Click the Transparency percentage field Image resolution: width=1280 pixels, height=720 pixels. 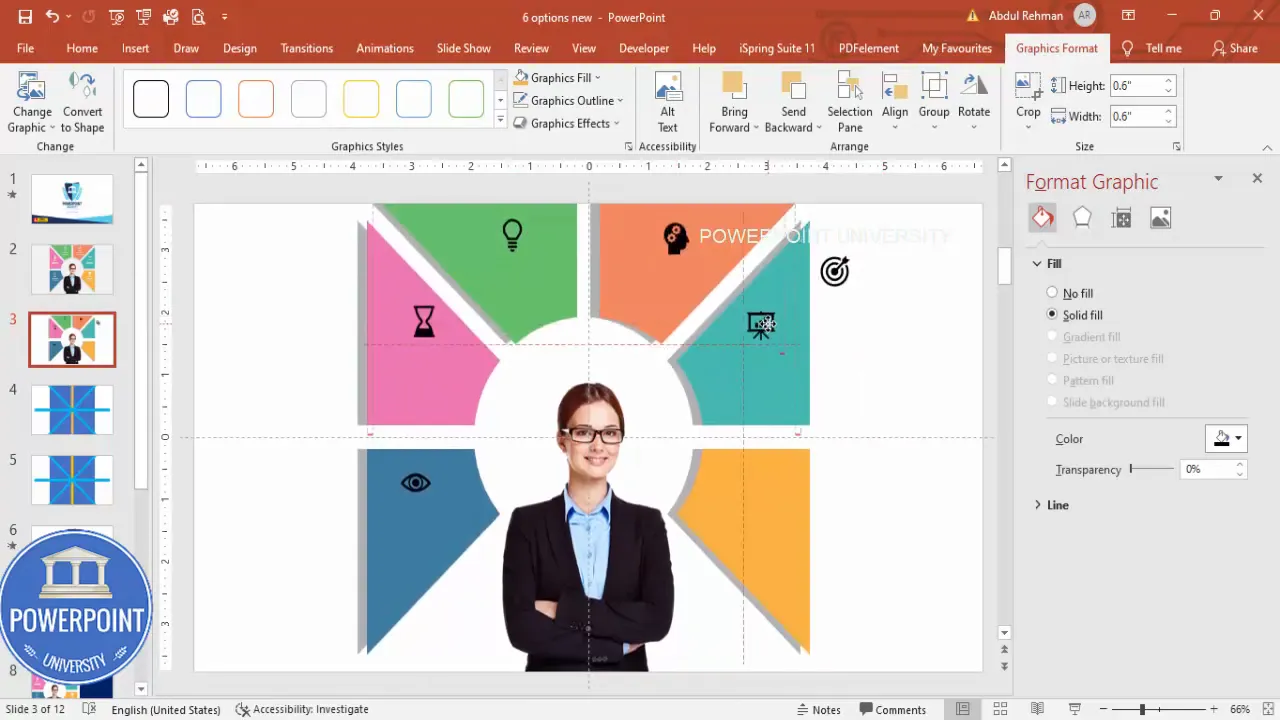tap(1206, 469)
